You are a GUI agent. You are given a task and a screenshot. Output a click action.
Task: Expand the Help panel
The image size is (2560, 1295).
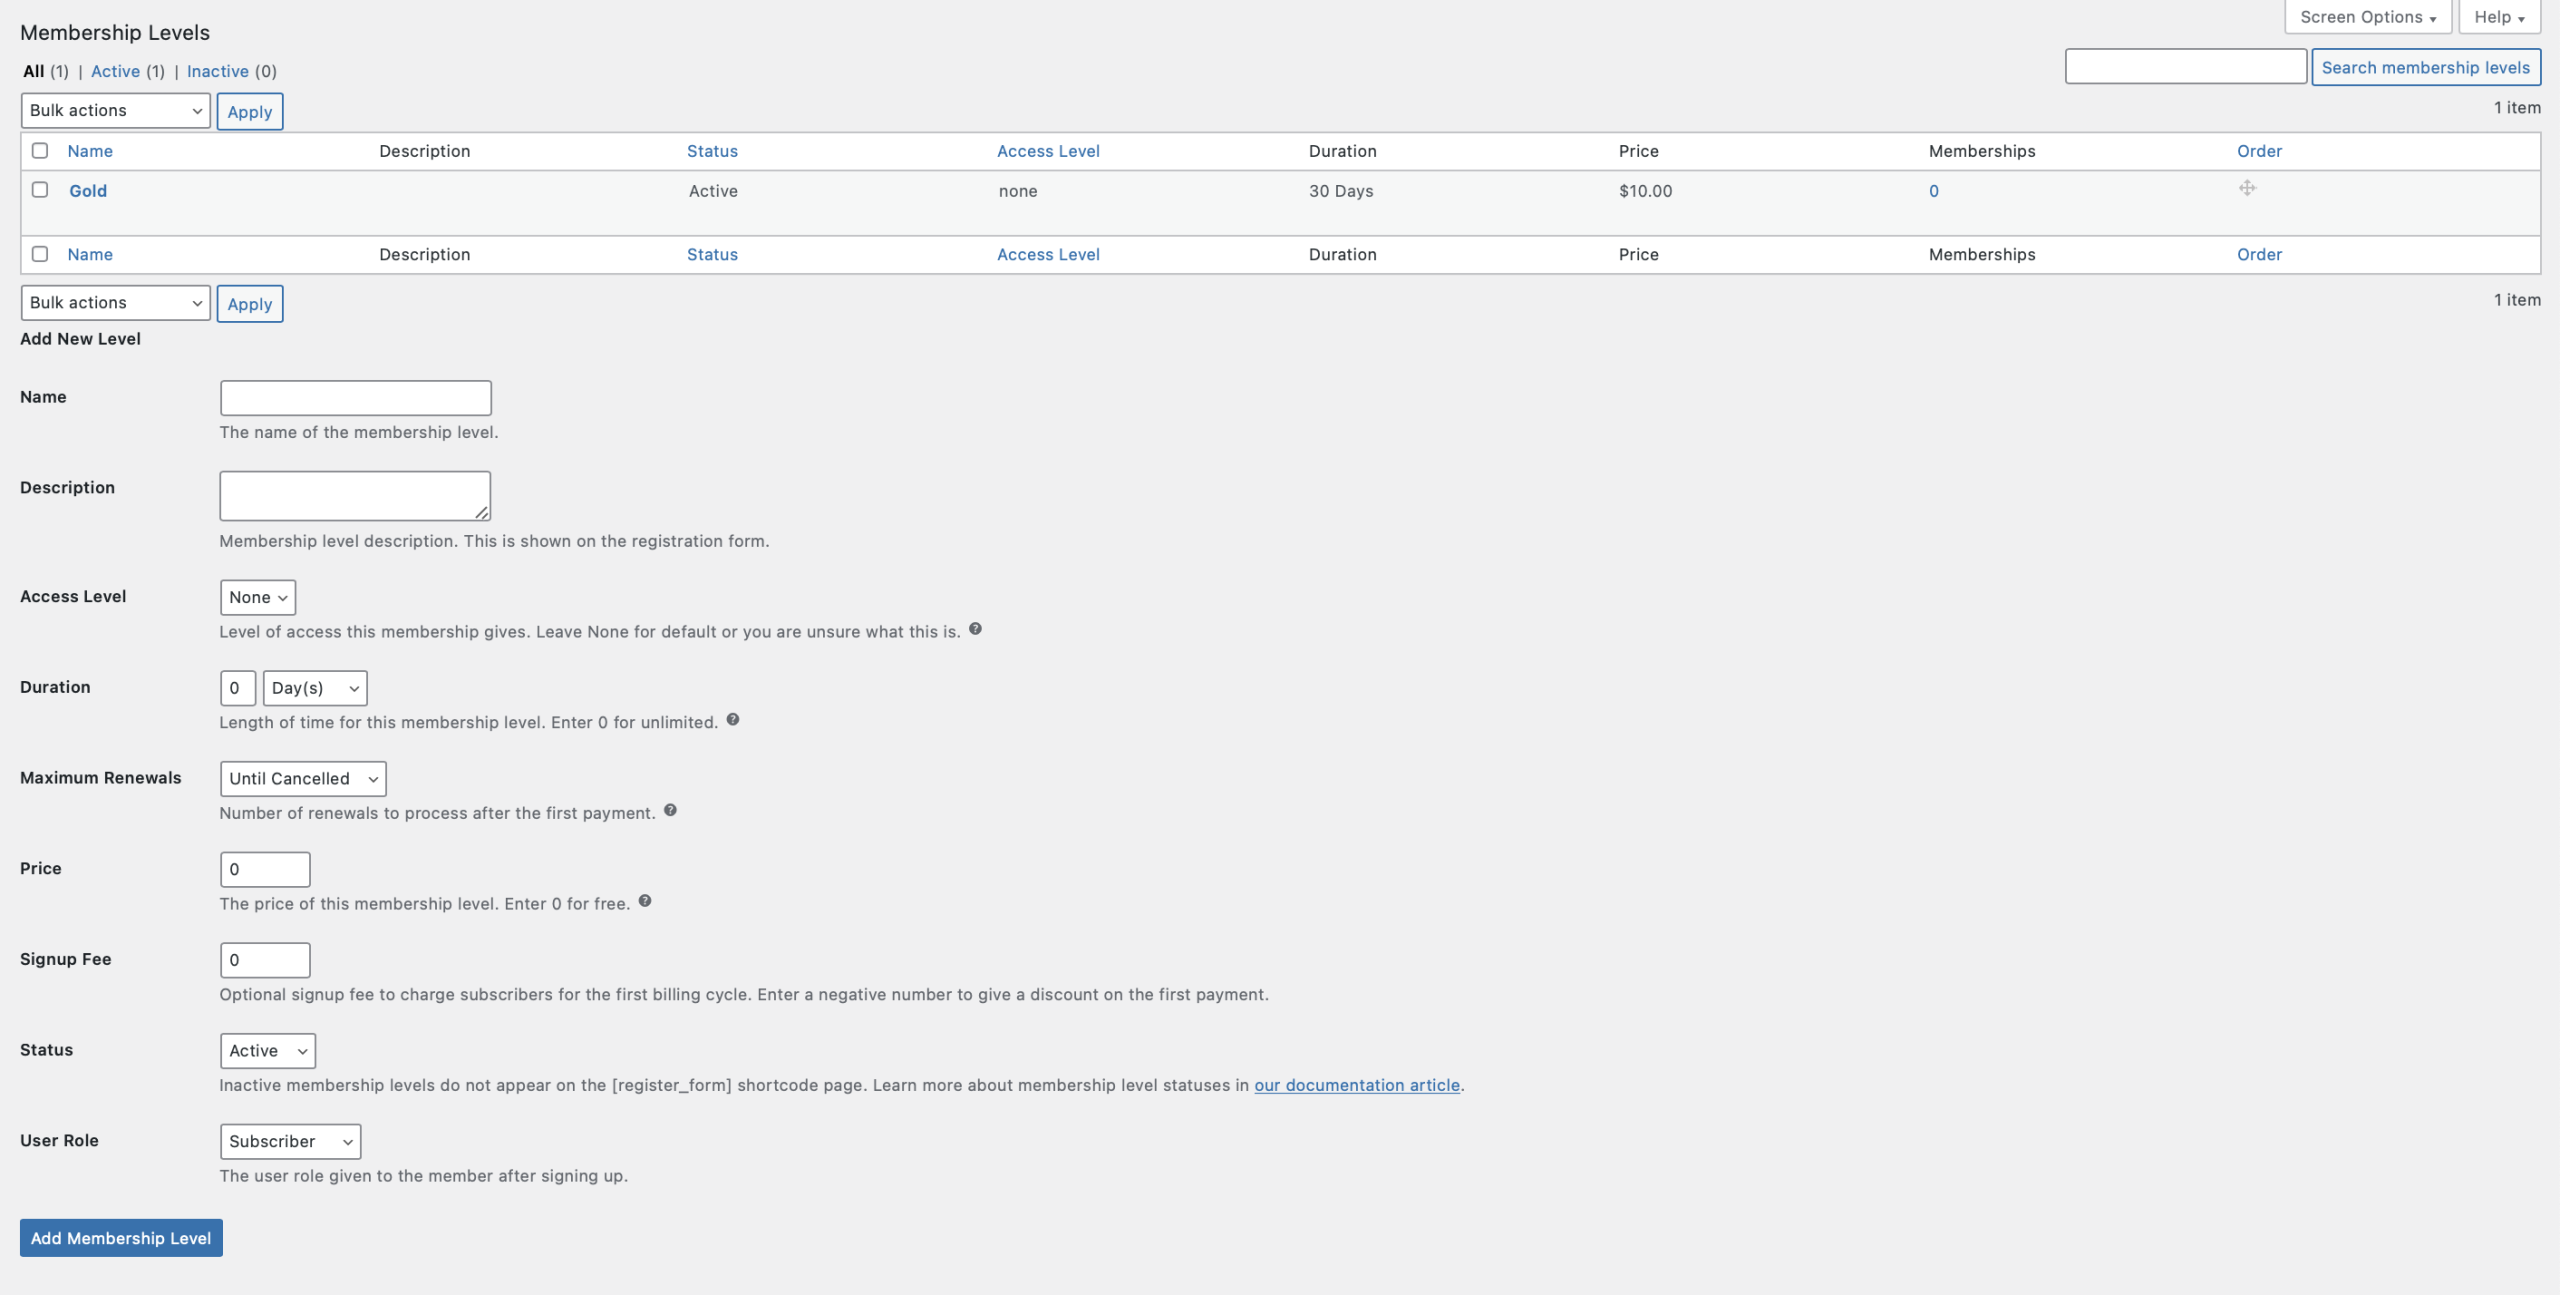[2499, 17]
